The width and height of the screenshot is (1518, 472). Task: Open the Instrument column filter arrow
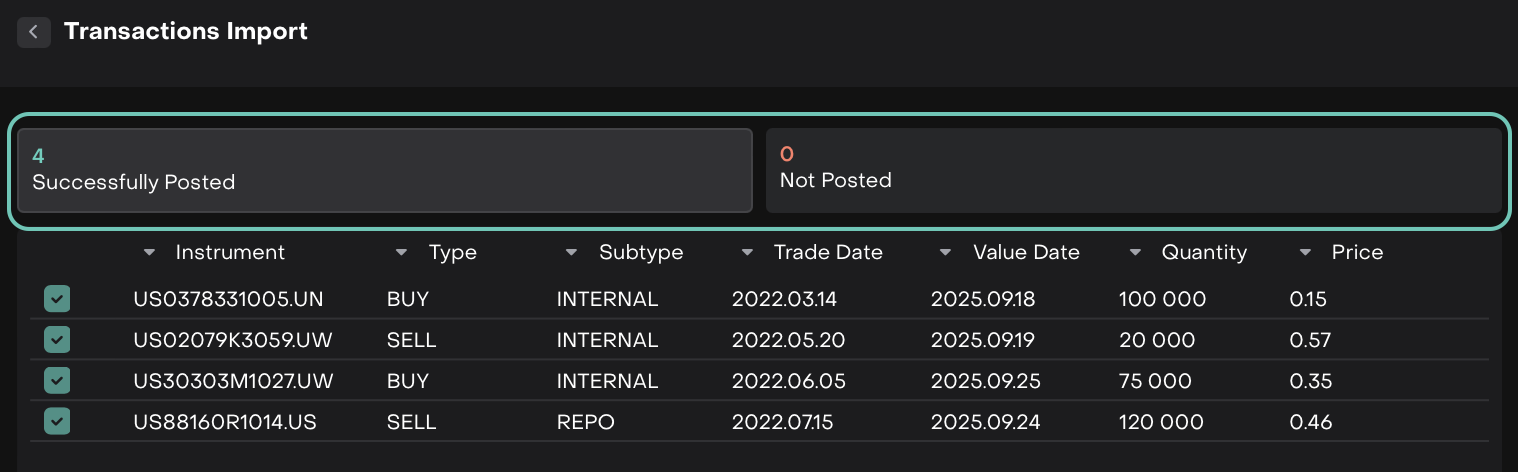(x=150, y=253)
